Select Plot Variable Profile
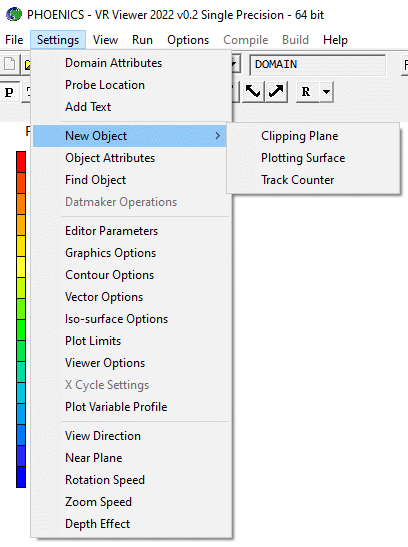The height and width of the screenshot is (547, 408). (x=131, y=406)
